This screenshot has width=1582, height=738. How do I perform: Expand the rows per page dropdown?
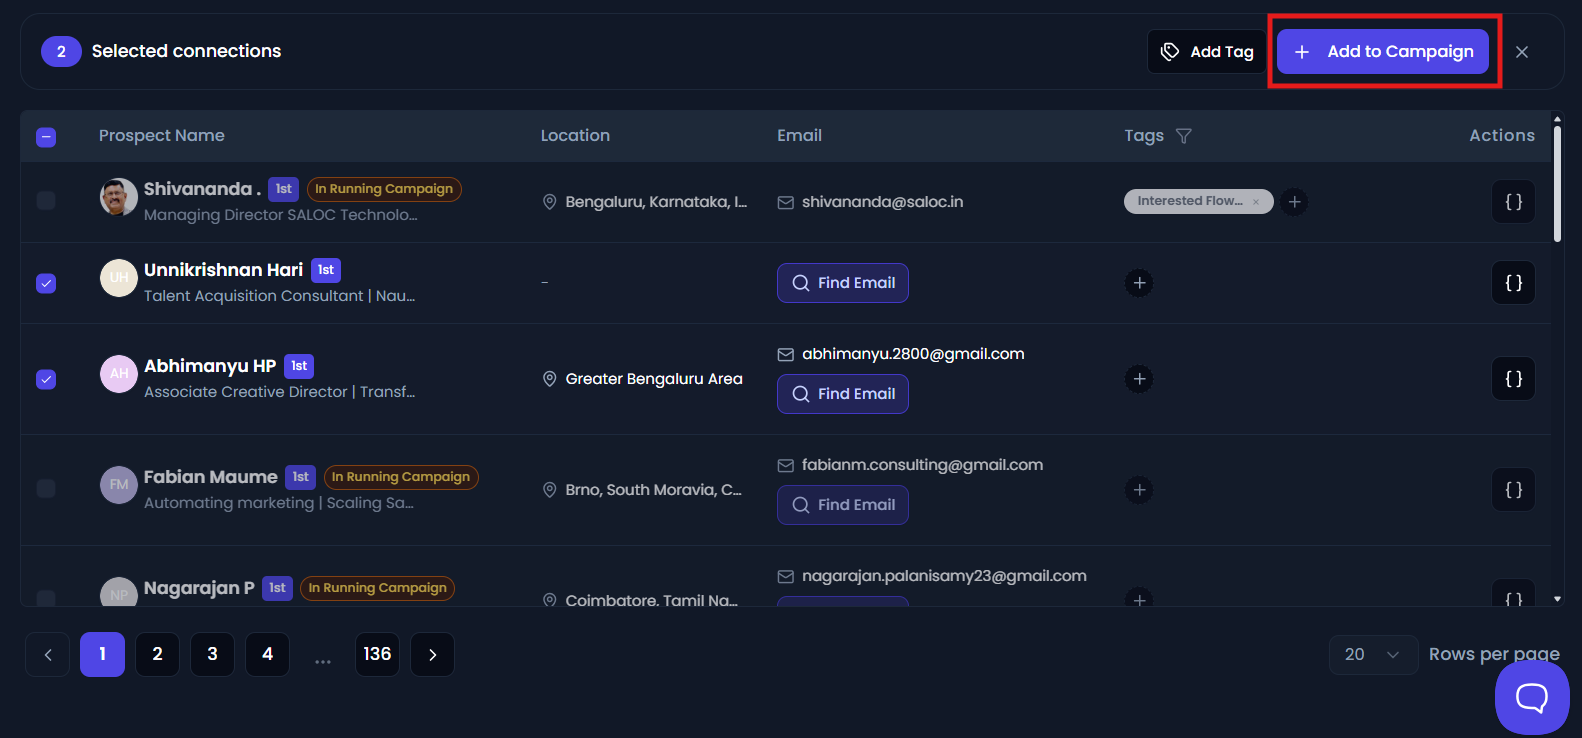click(1373, 654)
